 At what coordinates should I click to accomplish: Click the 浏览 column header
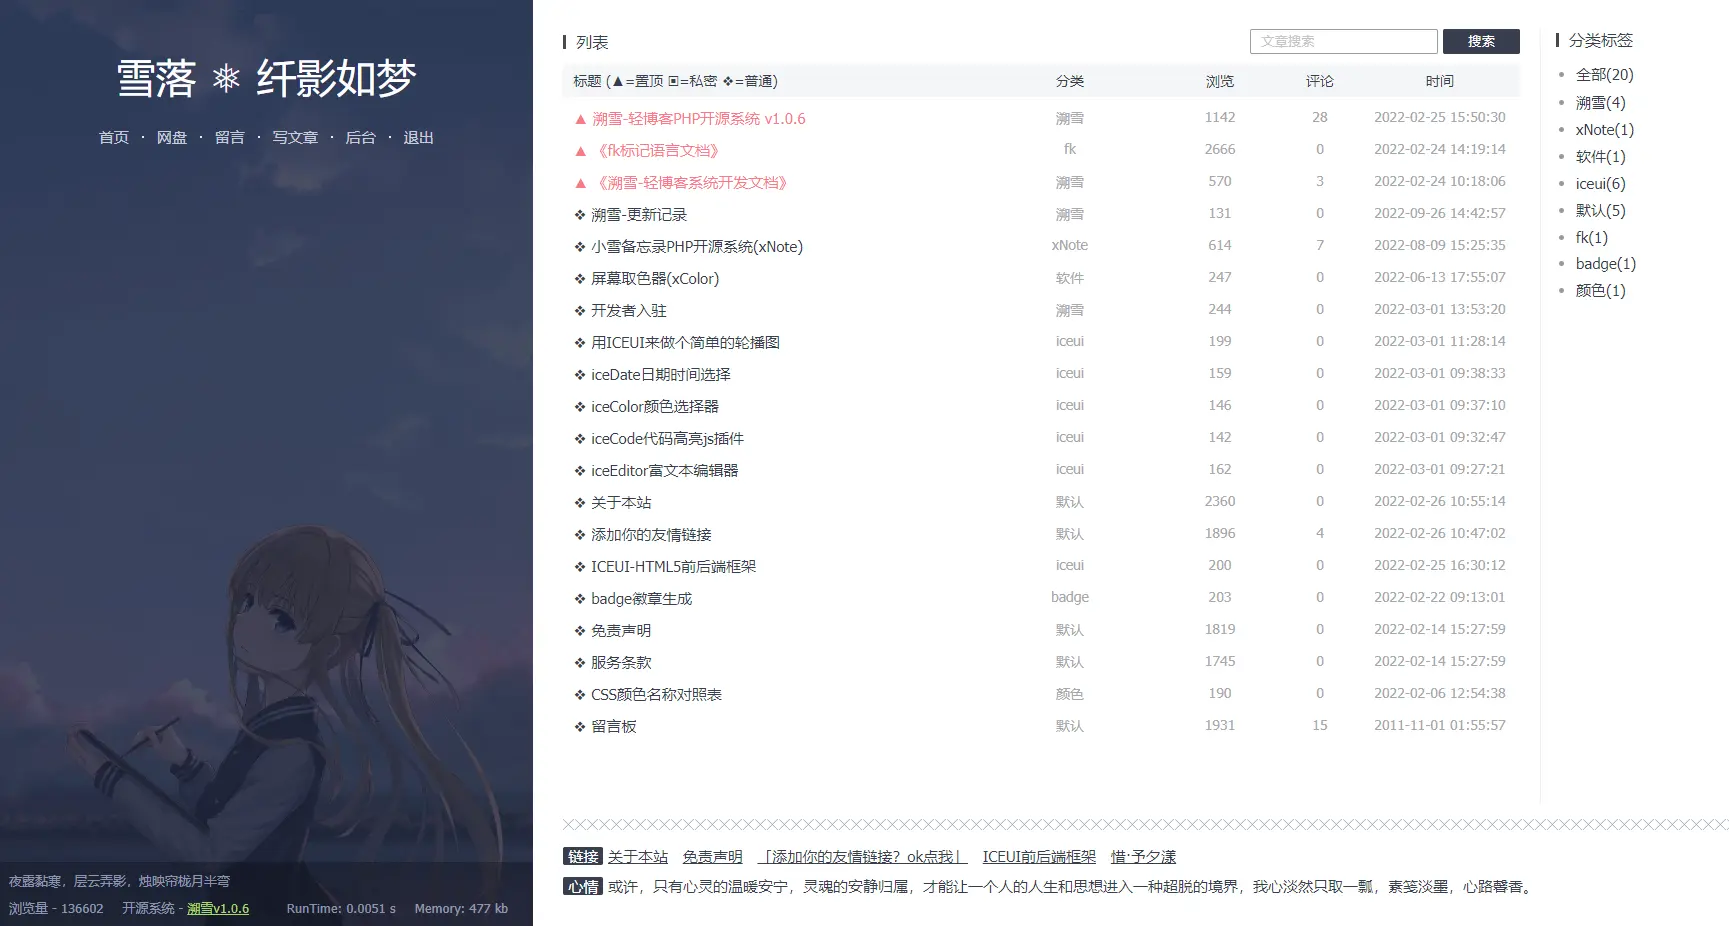(1220, 81)
